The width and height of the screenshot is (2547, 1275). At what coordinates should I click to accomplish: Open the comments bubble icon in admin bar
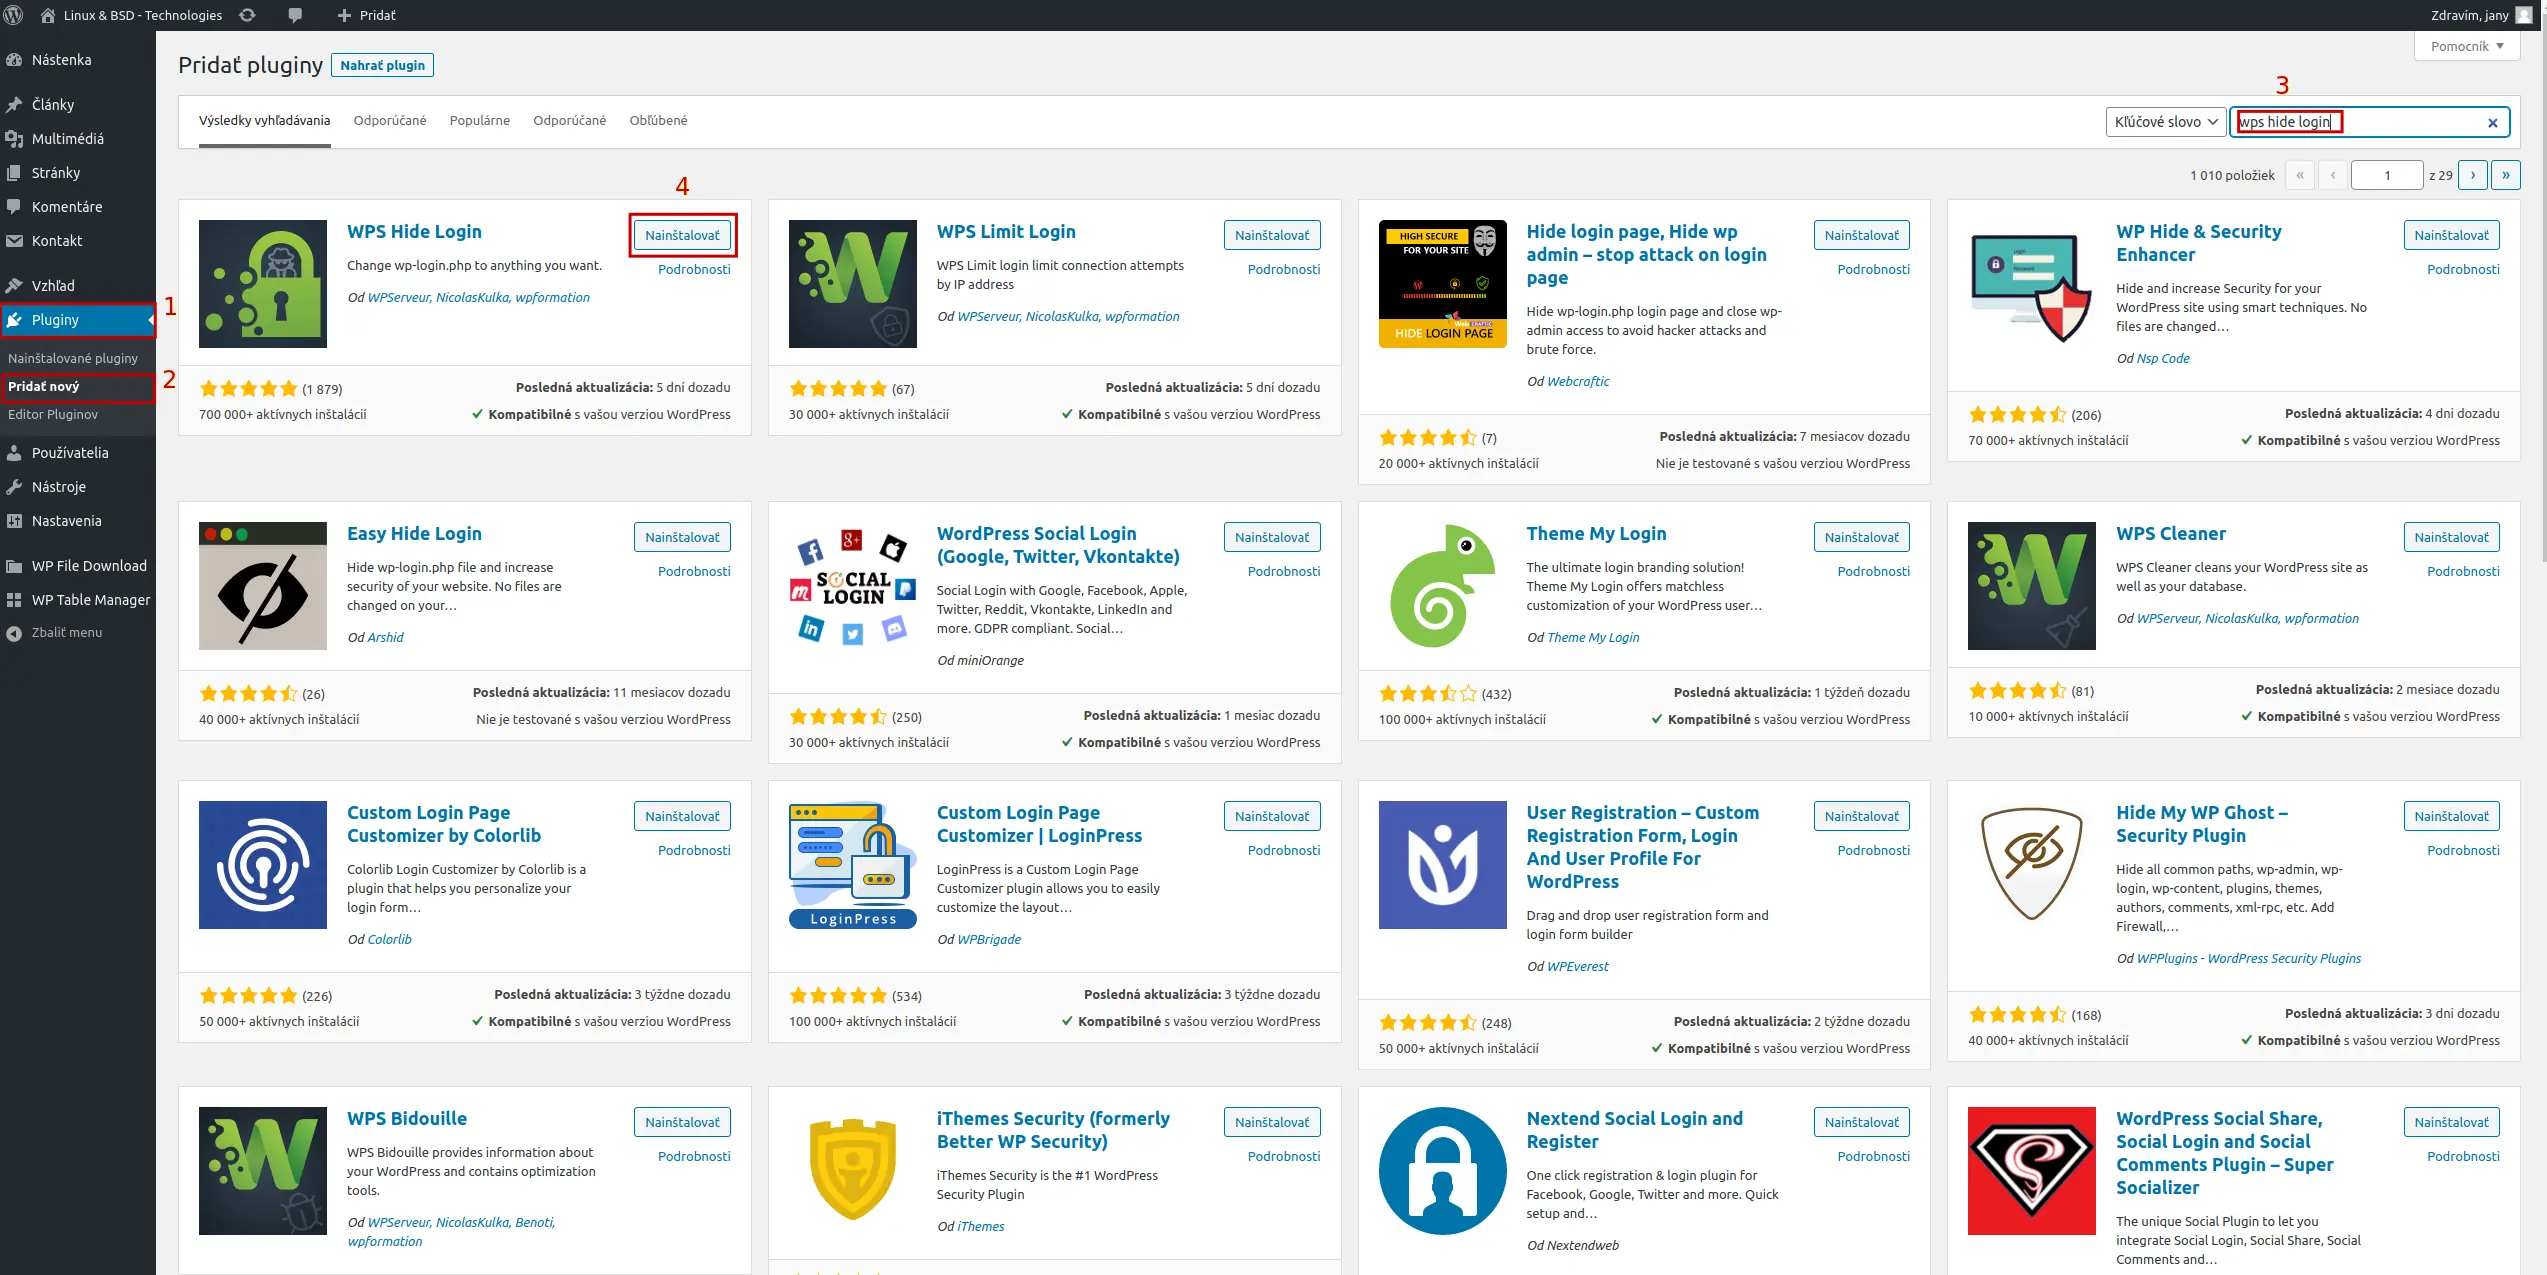point(295,15)
